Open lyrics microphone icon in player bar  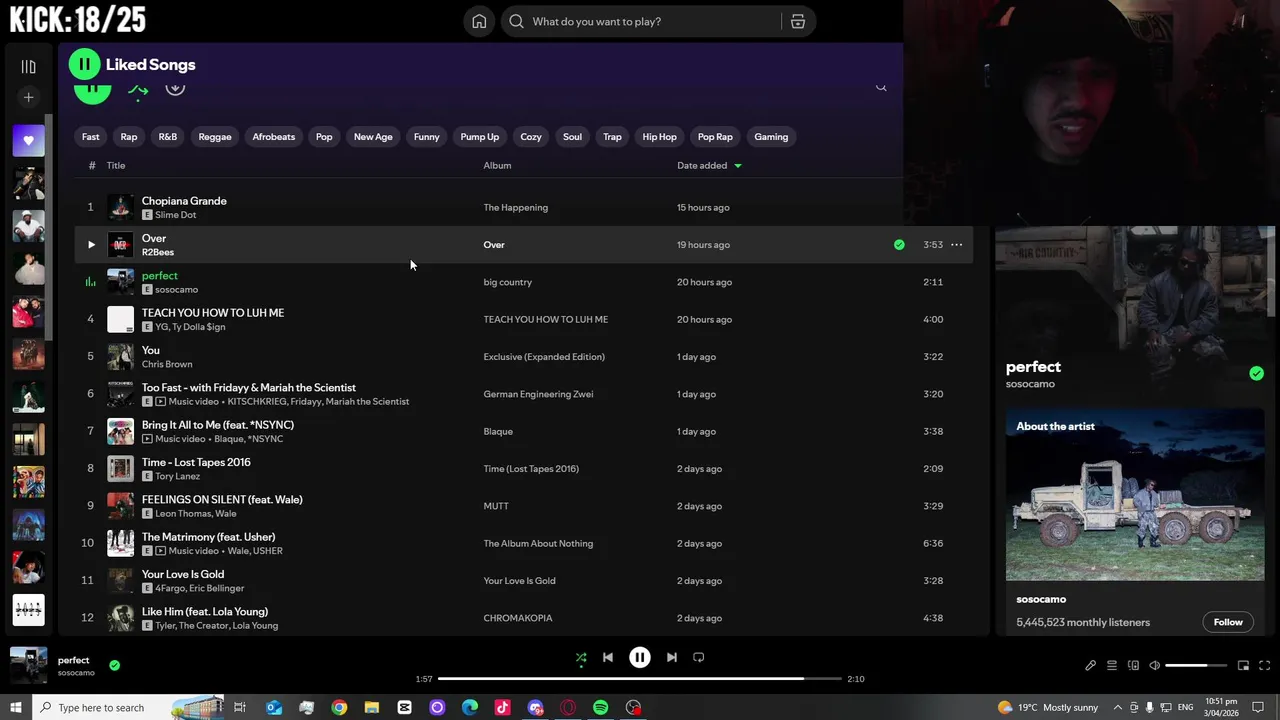click(x=1090, y=666)
